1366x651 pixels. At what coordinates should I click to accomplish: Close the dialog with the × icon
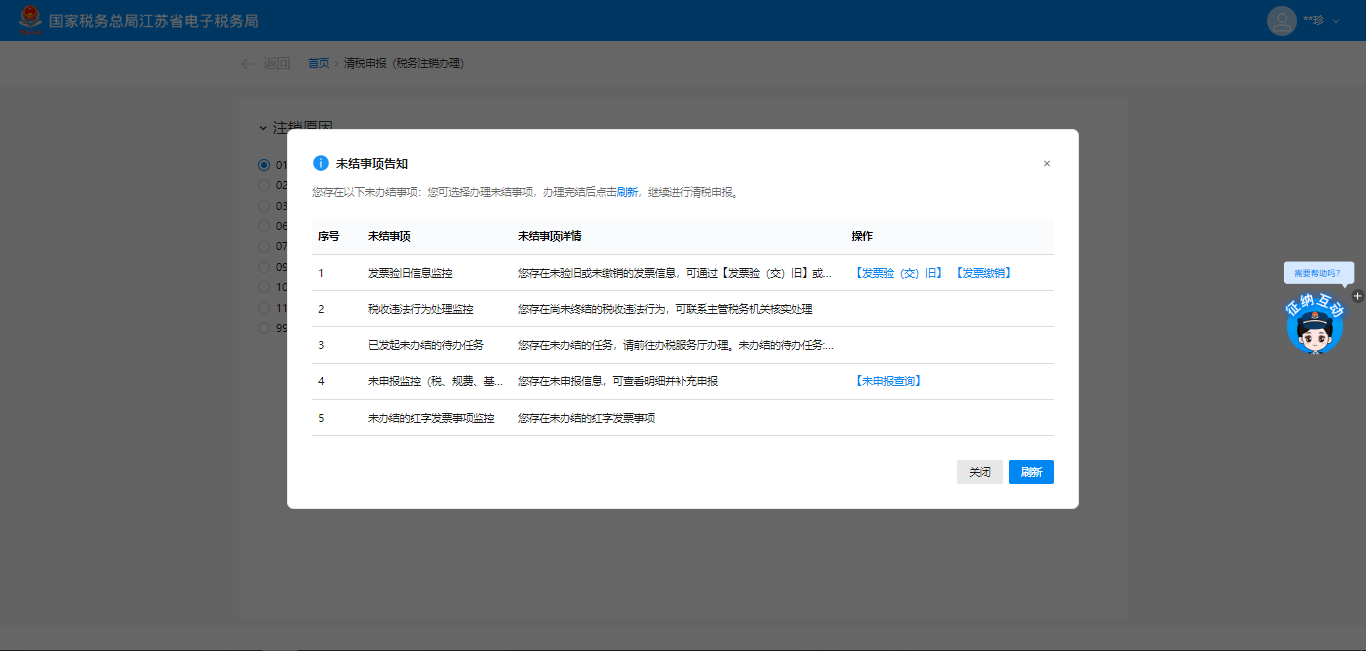tap(1046, 164)
